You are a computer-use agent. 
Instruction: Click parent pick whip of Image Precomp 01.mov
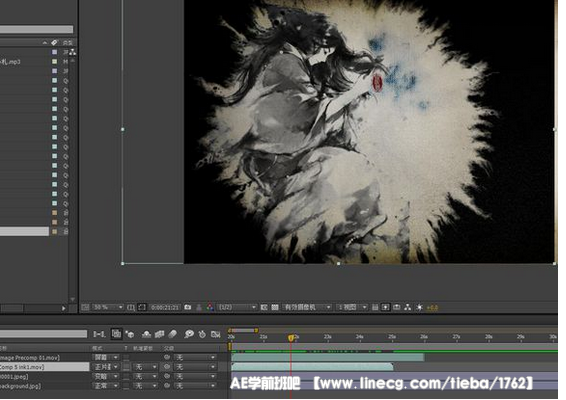pyautogui.click(x=167, y=357)
